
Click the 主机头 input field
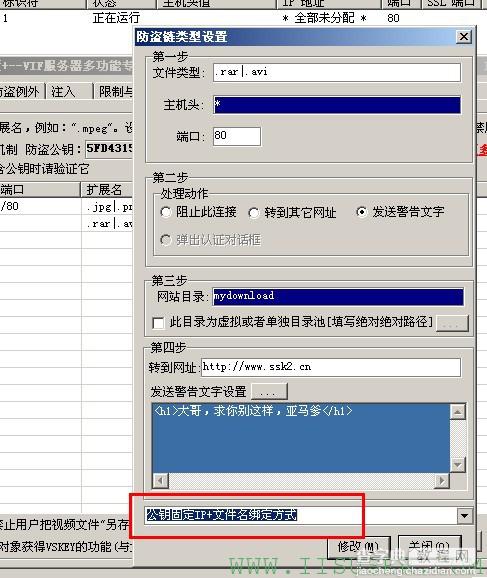337,105
